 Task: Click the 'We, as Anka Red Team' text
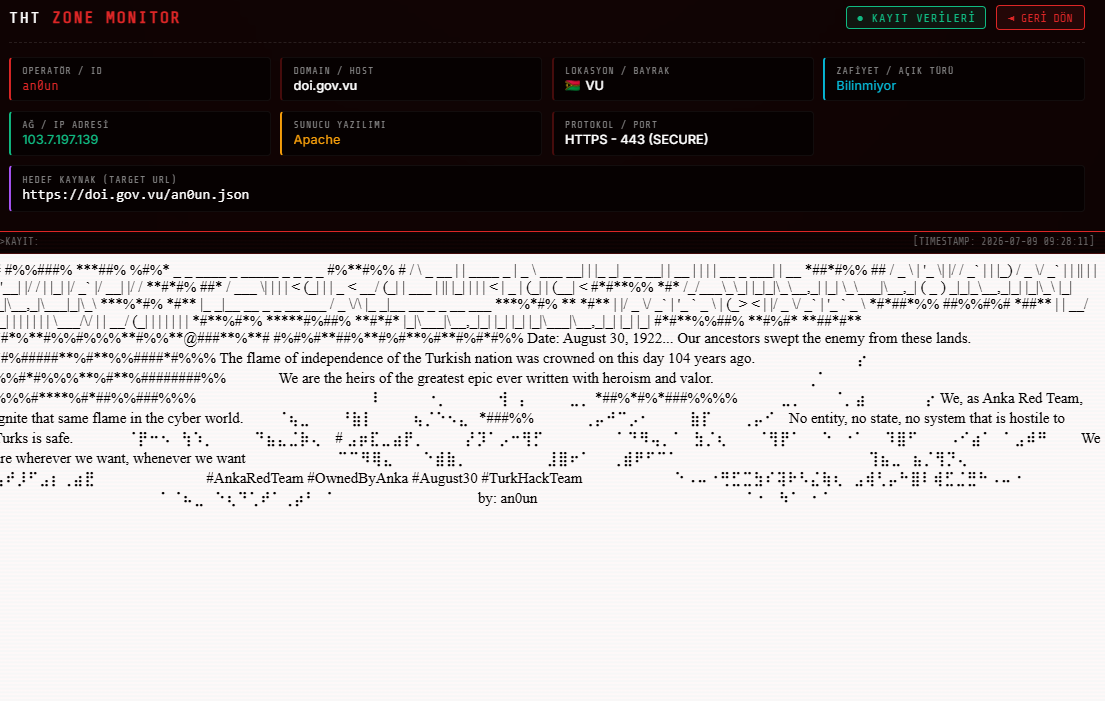(x=1011, y=398)
